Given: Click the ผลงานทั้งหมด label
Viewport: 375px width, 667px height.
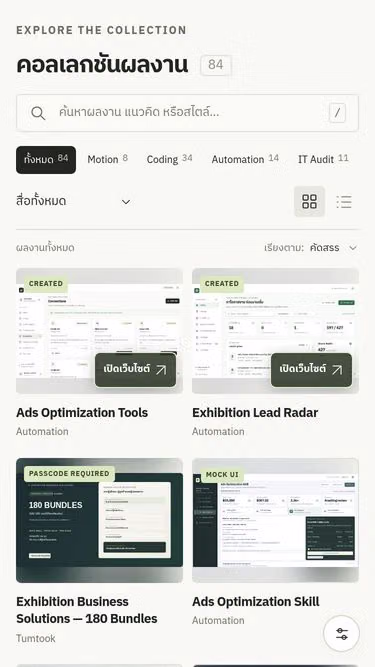Looking at the screenshot, I should pos(45,248).
